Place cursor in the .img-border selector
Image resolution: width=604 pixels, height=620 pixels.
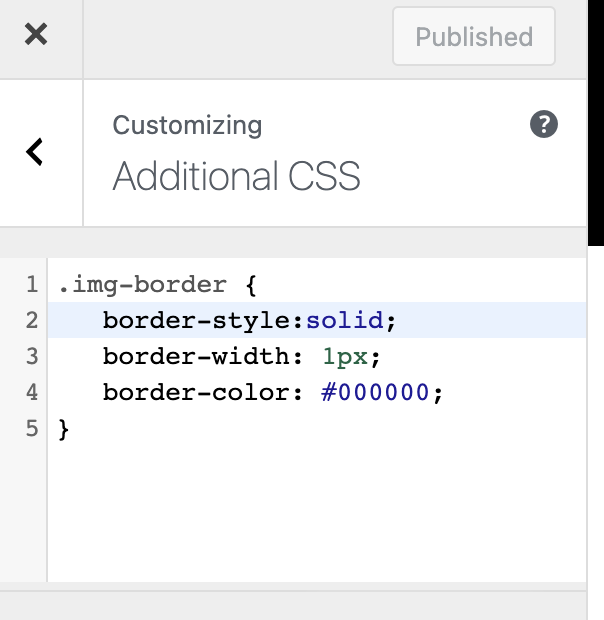click(142, 285)
